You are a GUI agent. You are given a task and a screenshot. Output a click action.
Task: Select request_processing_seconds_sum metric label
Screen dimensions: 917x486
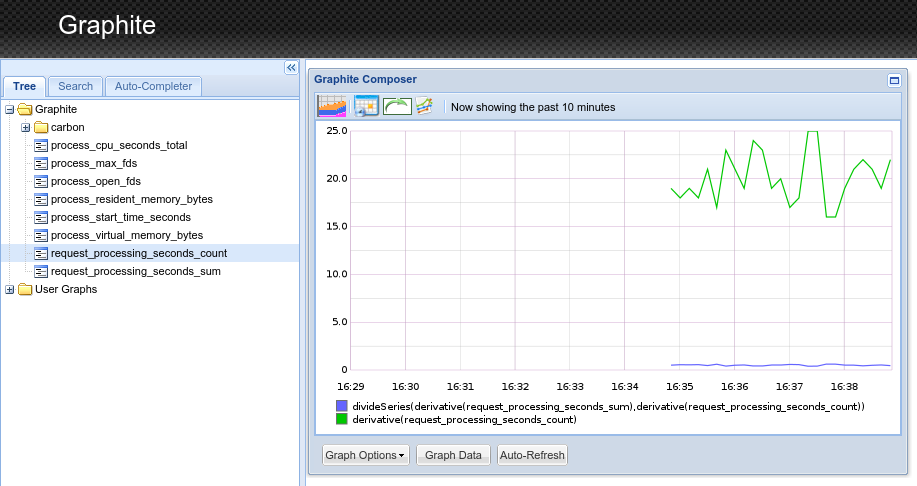tap(136, 272)
